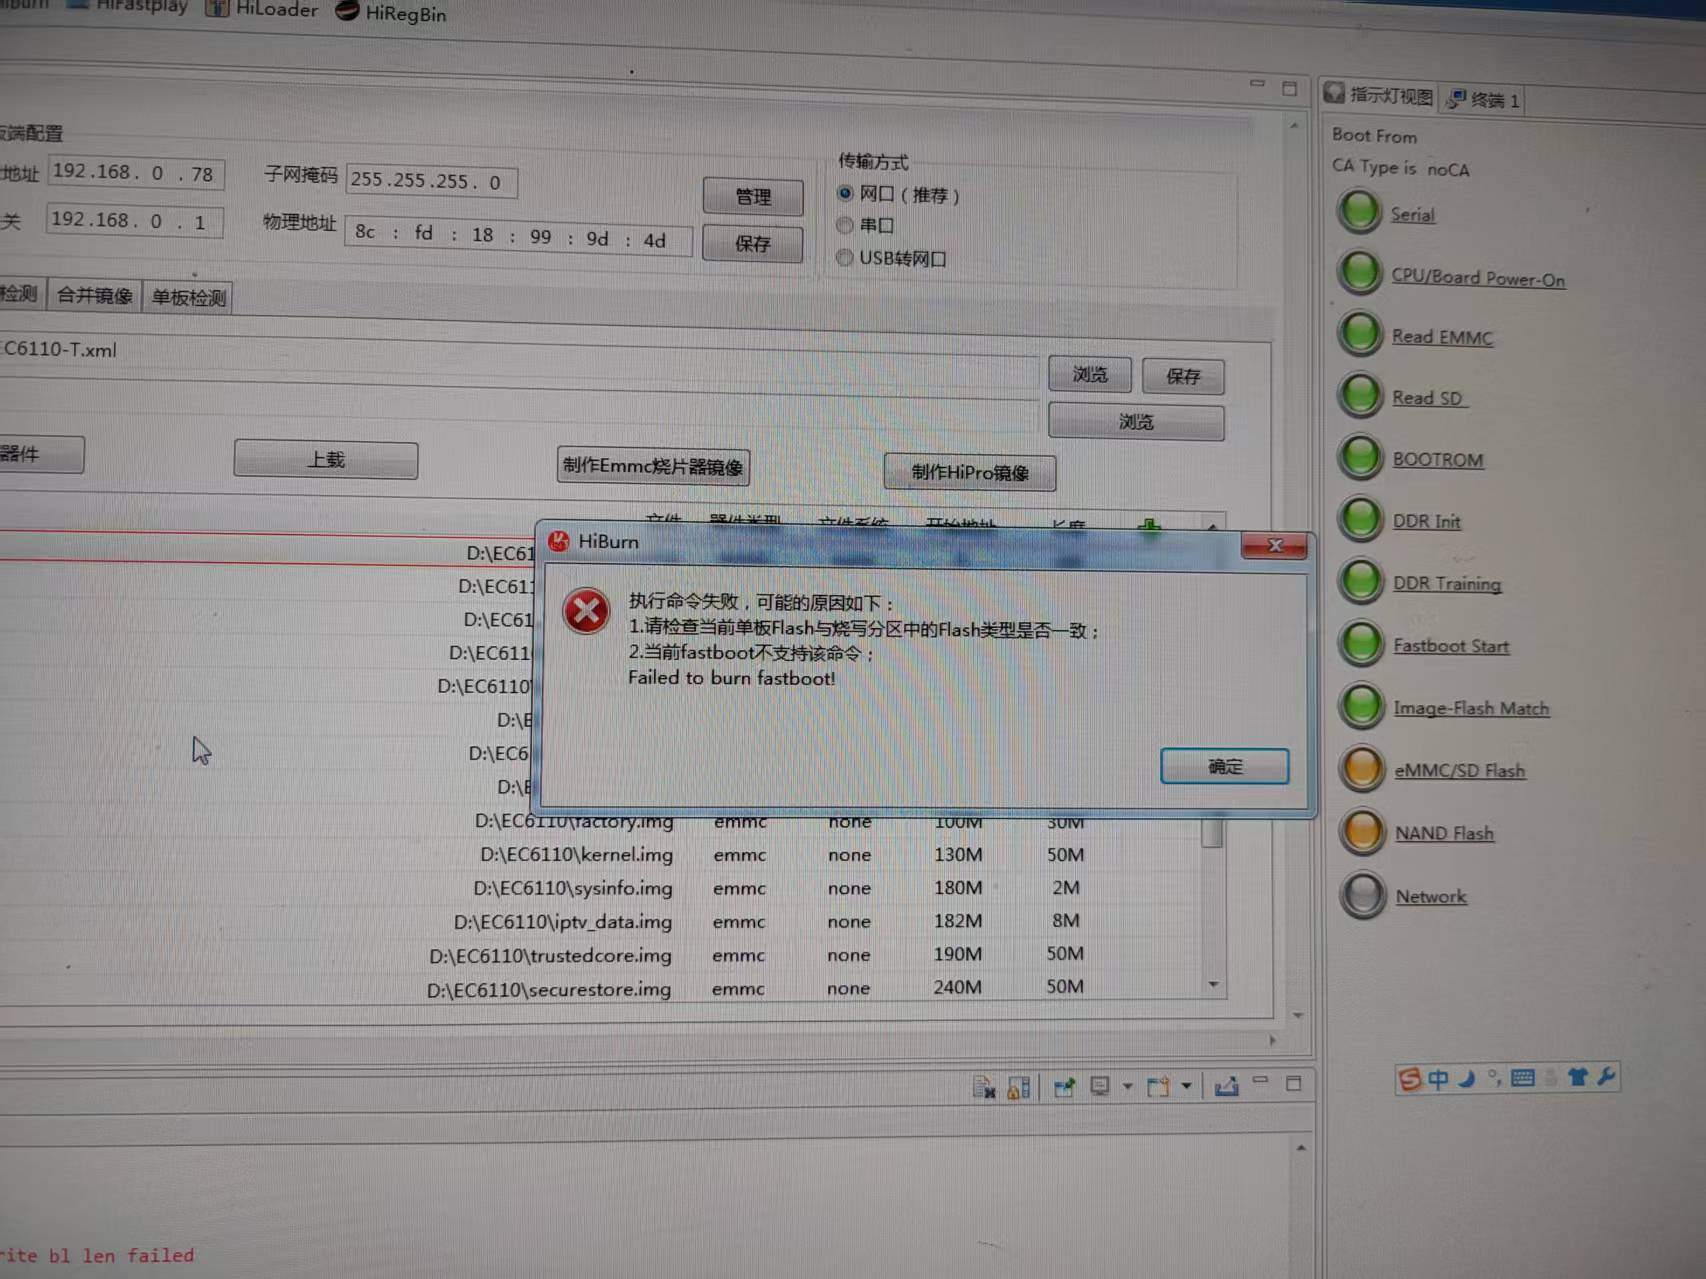Viewport: 1706px width, 1279px height.
Task: Click the moon icon on IME bar
Action: (x=1466, y=1078)
